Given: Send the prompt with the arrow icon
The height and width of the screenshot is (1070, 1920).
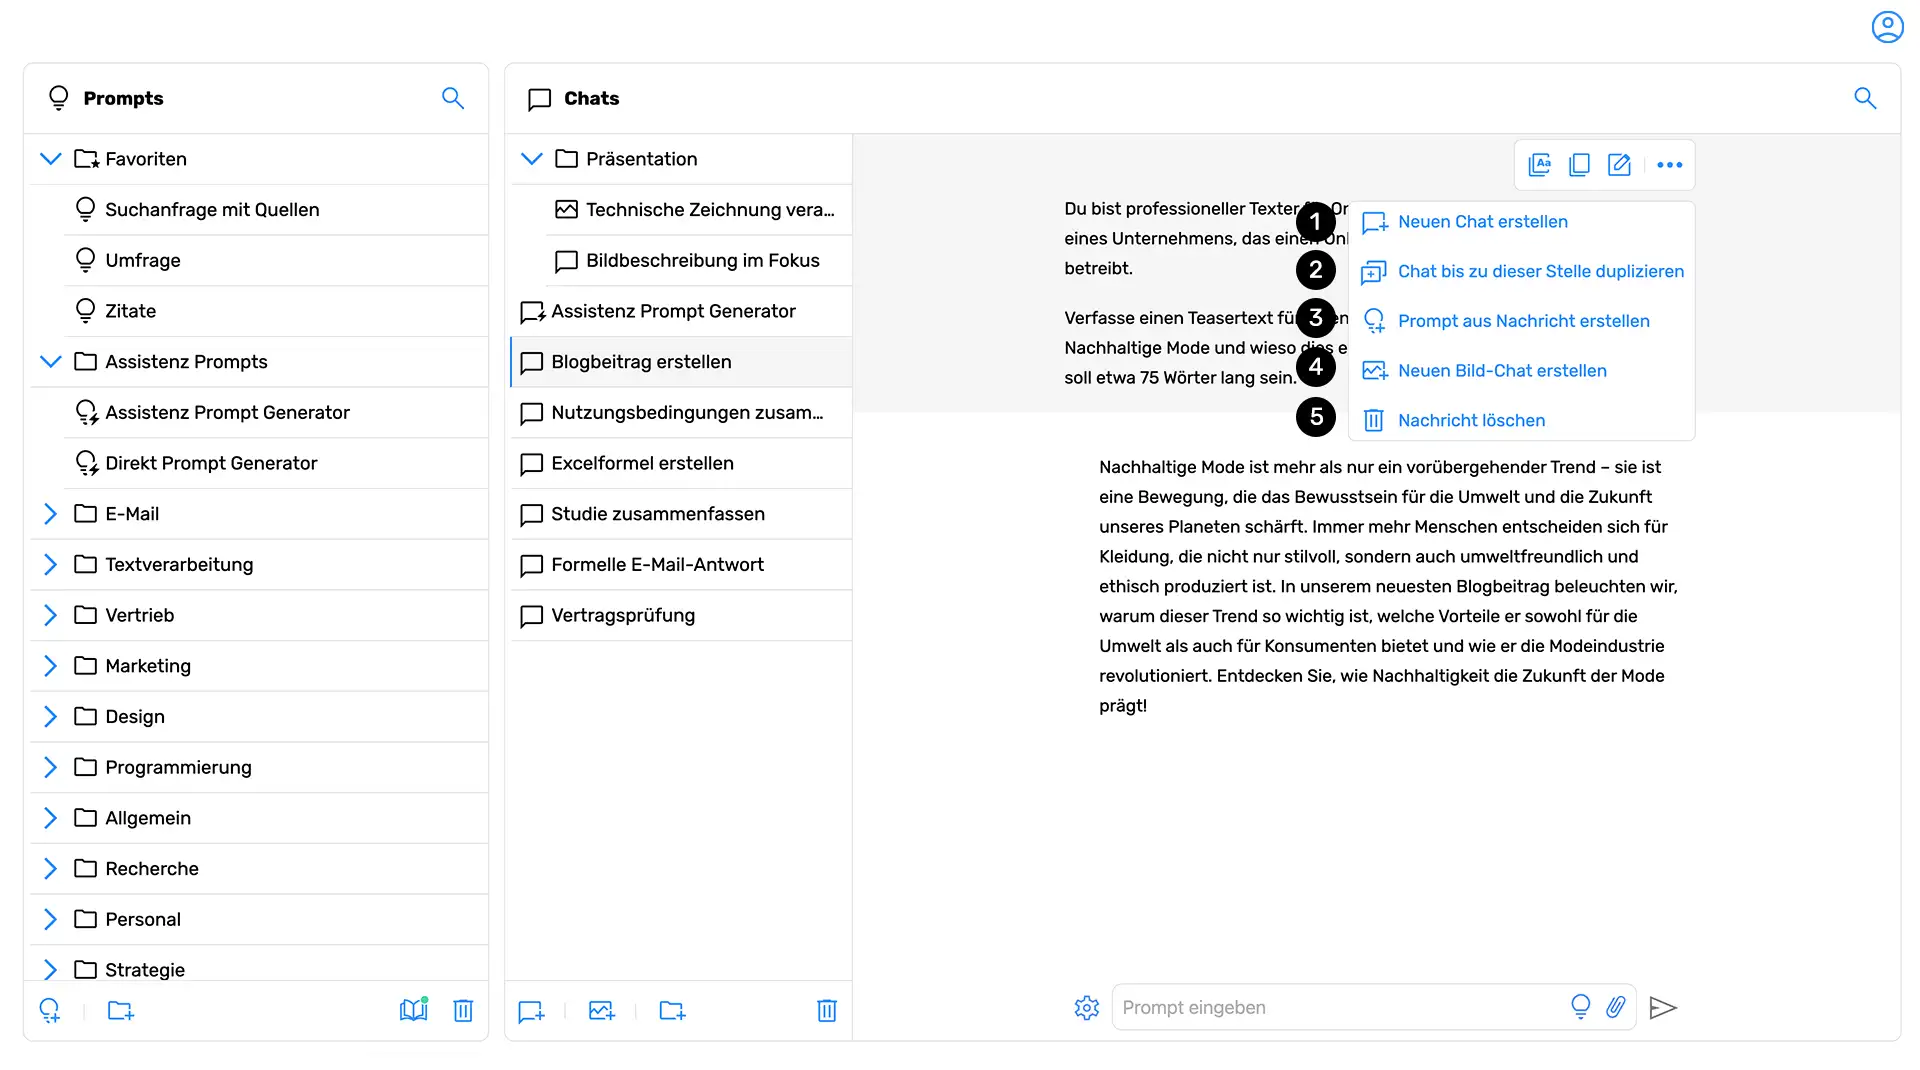Looking at the screenshot, I should coord(1663,1008).
